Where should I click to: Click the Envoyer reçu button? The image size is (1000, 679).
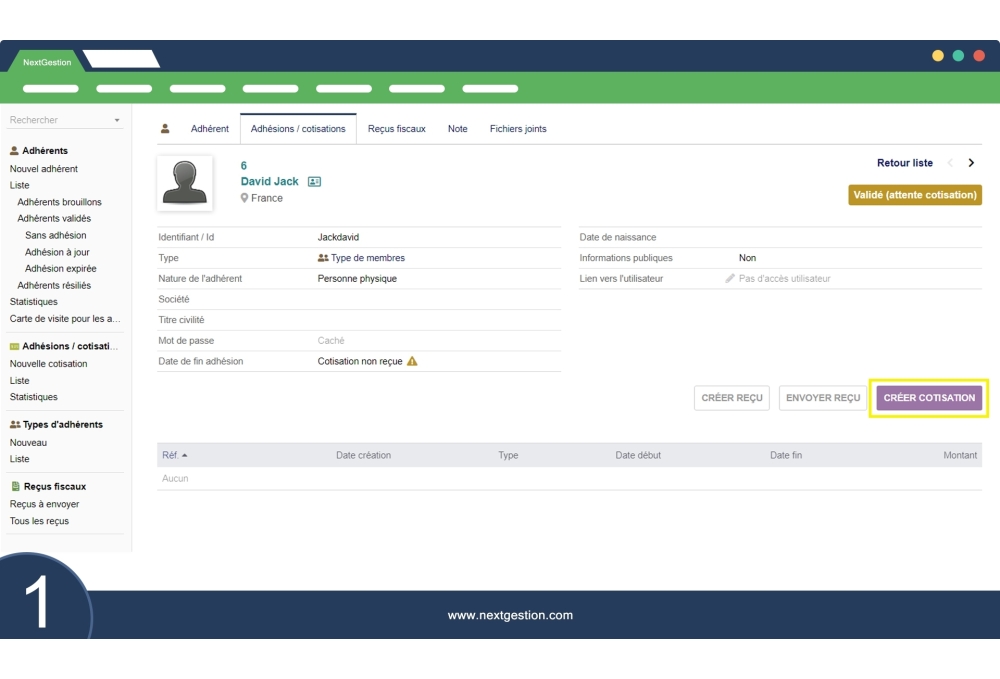coord(822,398)
